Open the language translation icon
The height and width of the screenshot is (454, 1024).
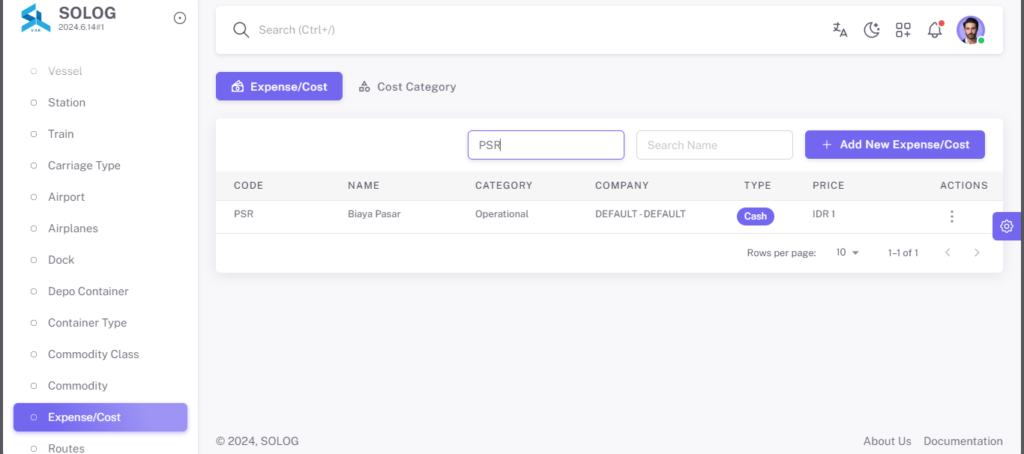tap(840, 30)
